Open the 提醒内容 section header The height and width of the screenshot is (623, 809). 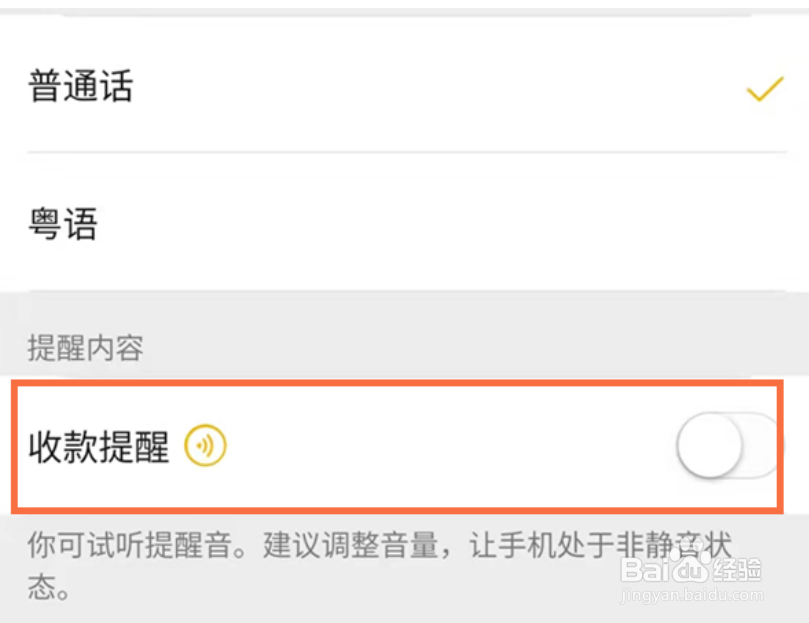84,348
